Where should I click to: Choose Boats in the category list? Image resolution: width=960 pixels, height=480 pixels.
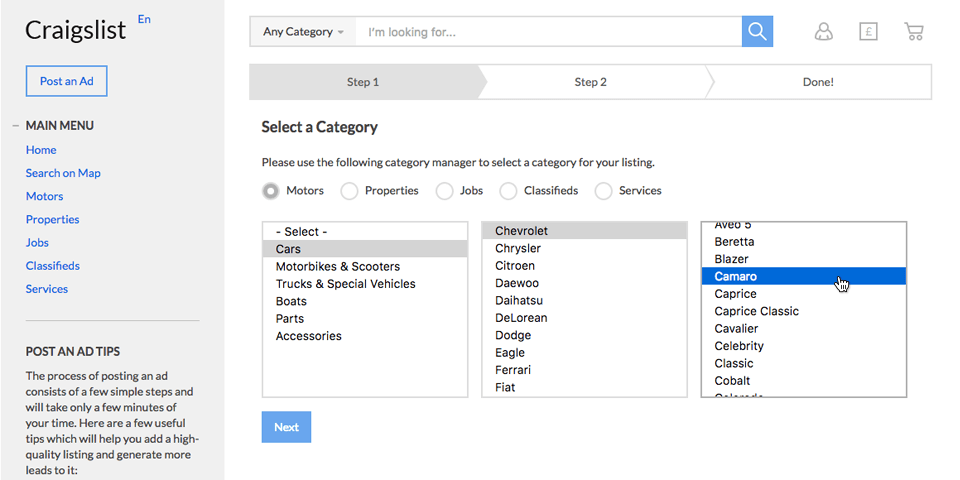pyautogui.click(x=365, y=301)
